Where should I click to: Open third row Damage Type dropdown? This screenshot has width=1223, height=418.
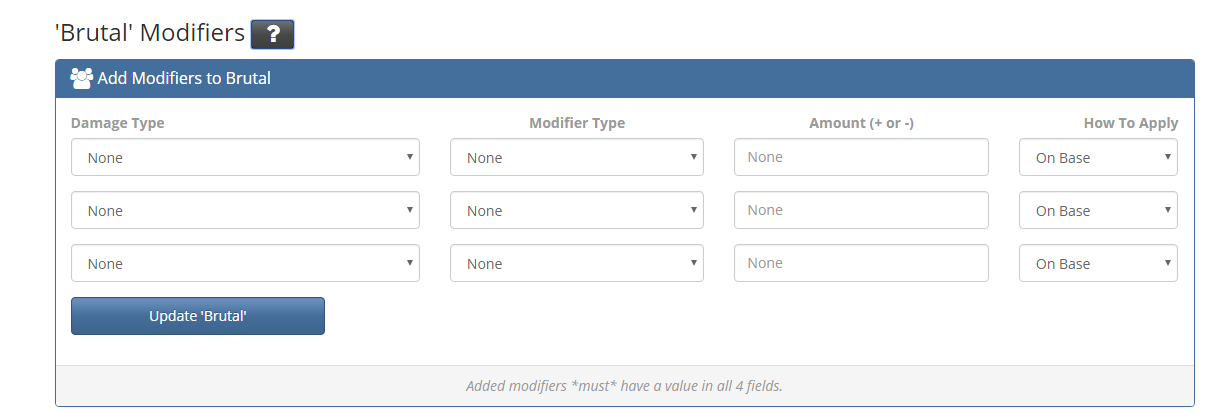[245, 263]
